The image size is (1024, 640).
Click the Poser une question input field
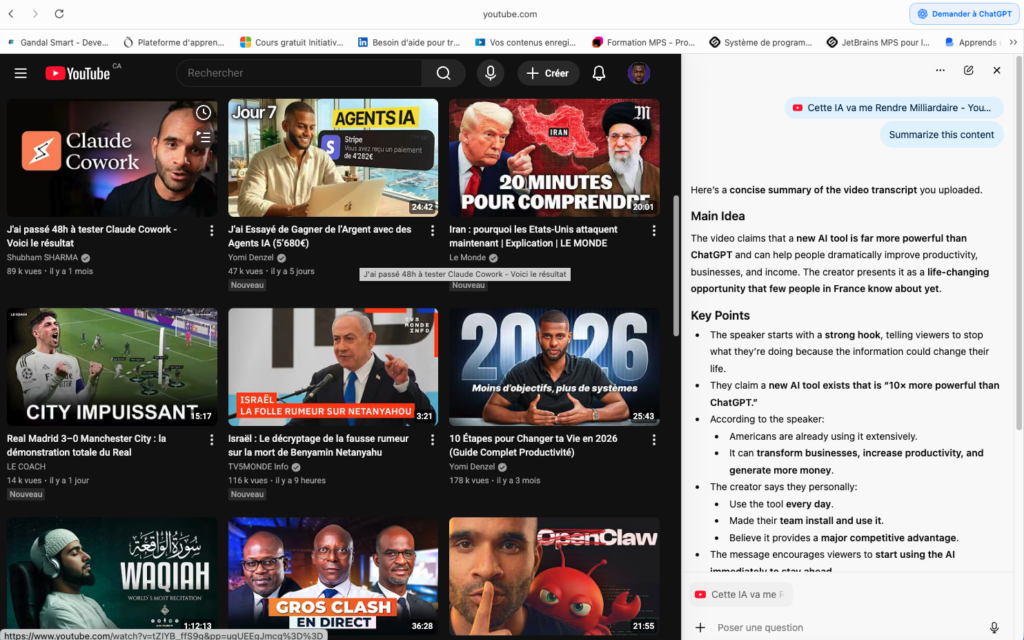click(x=840, y=627)
